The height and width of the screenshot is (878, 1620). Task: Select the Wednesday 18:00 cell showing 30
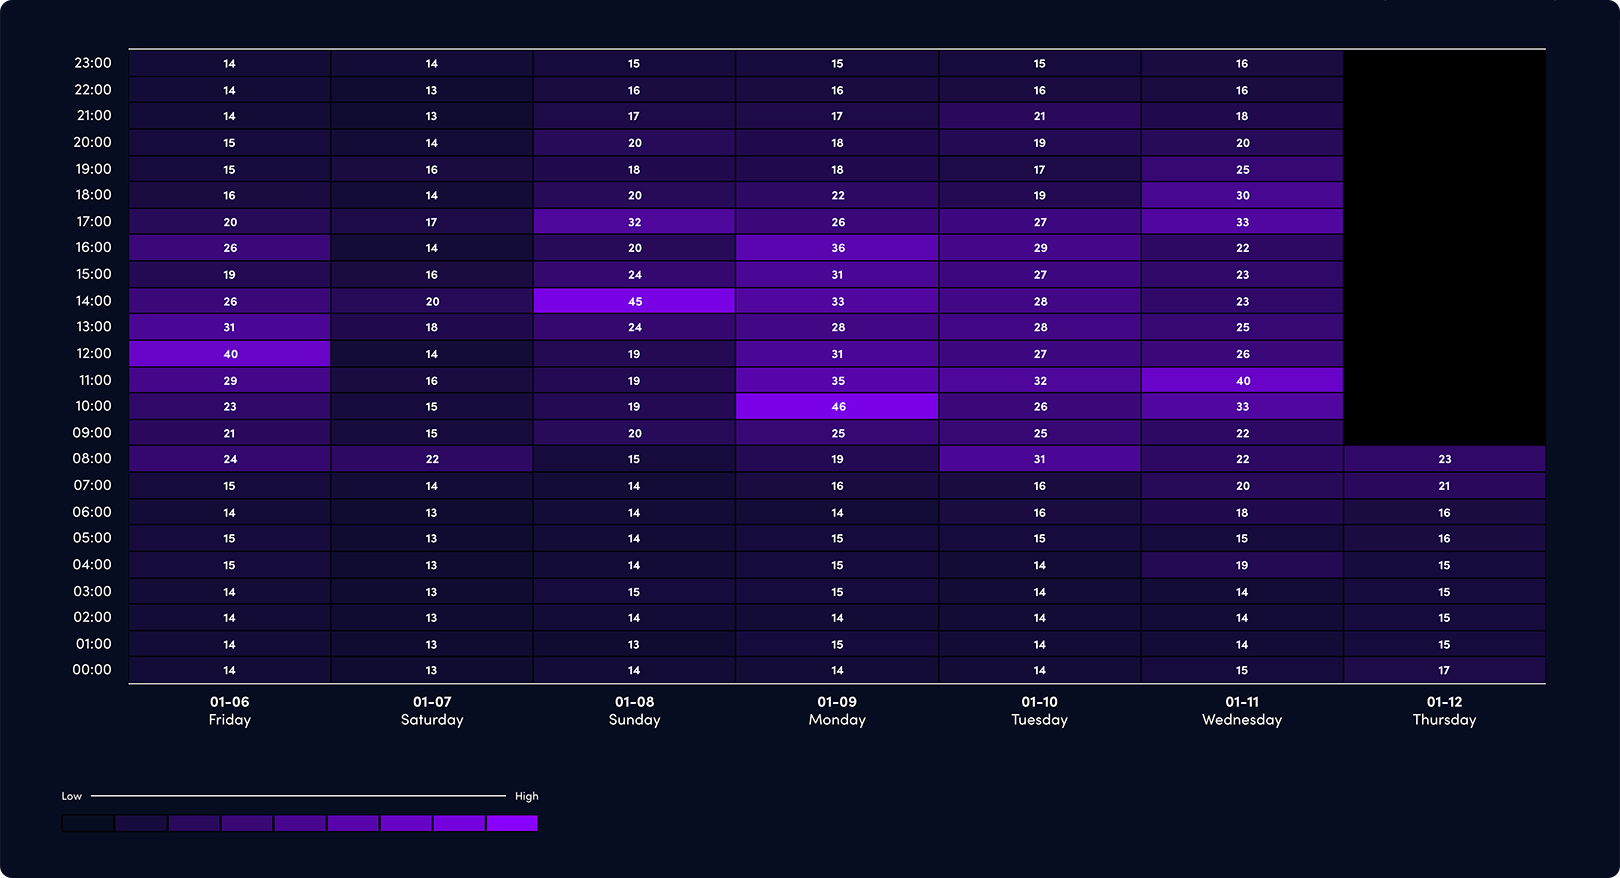[x=1242, y=195]
